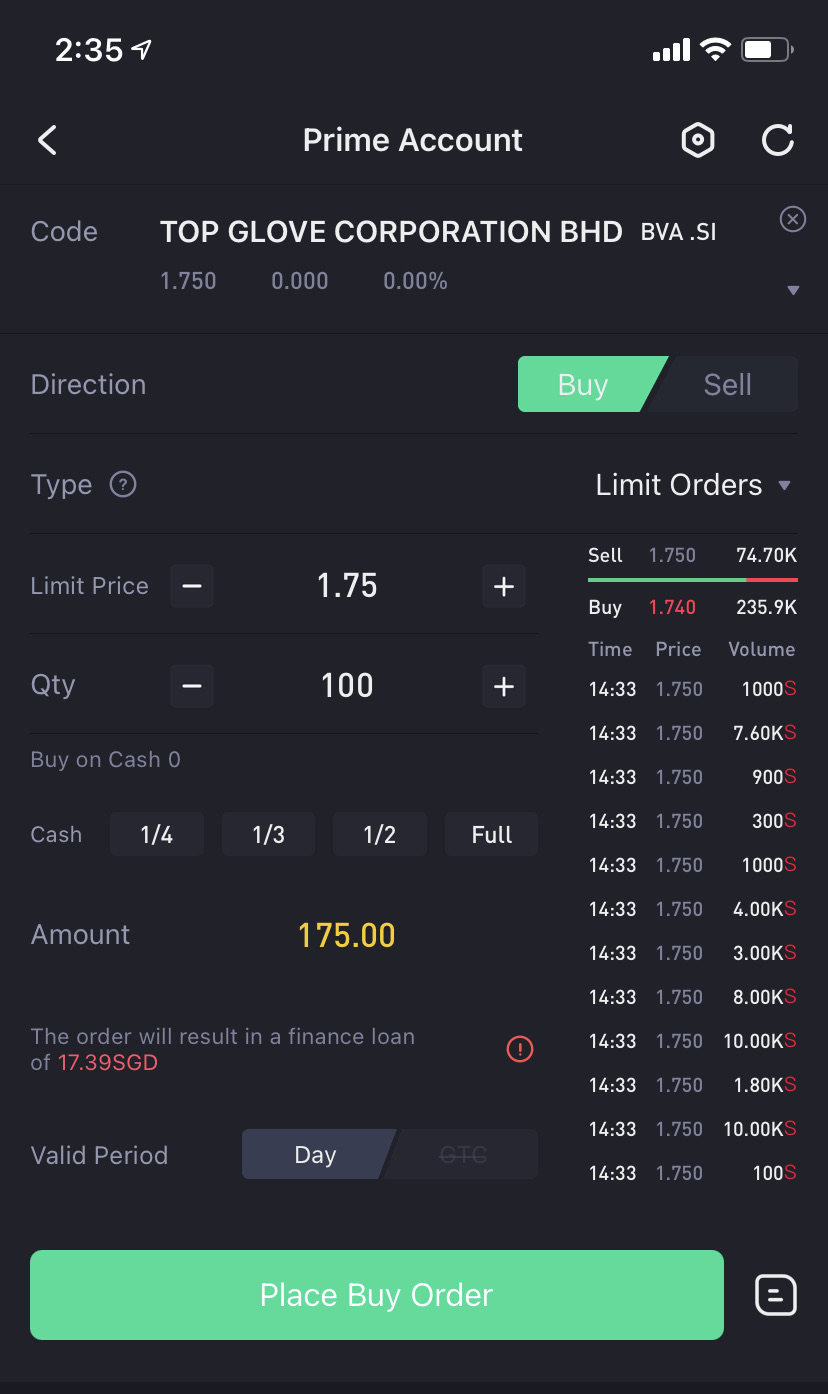Tap Place Buy Order button

pyautogui.click(x=377, y=1295)
